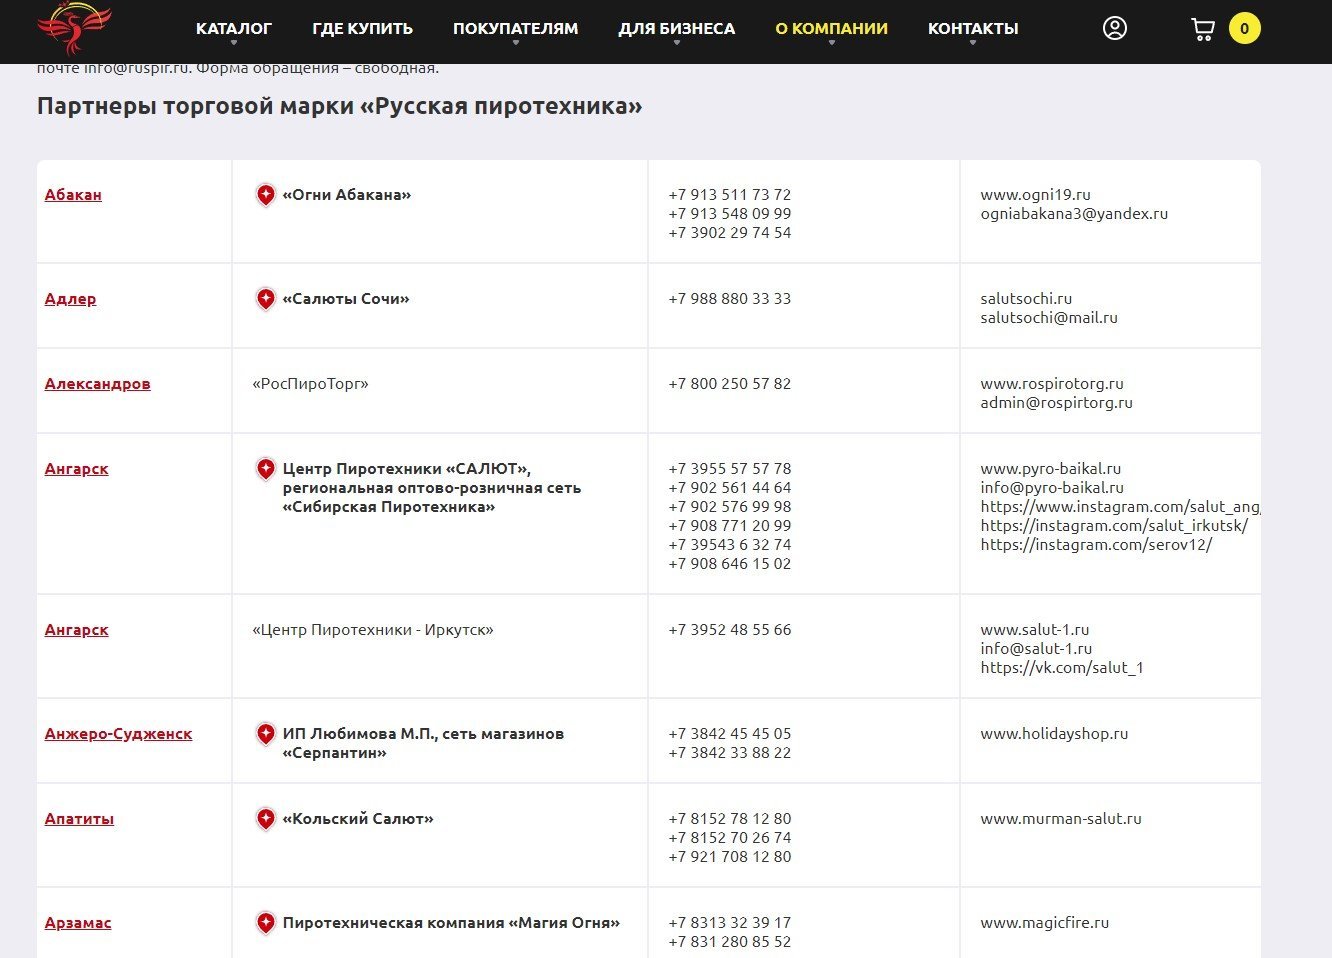Image resolution: width=1332 pixels, height=958 pixels.
Task: Click the salutsochi.ru website address
Action: (1026, 299)
